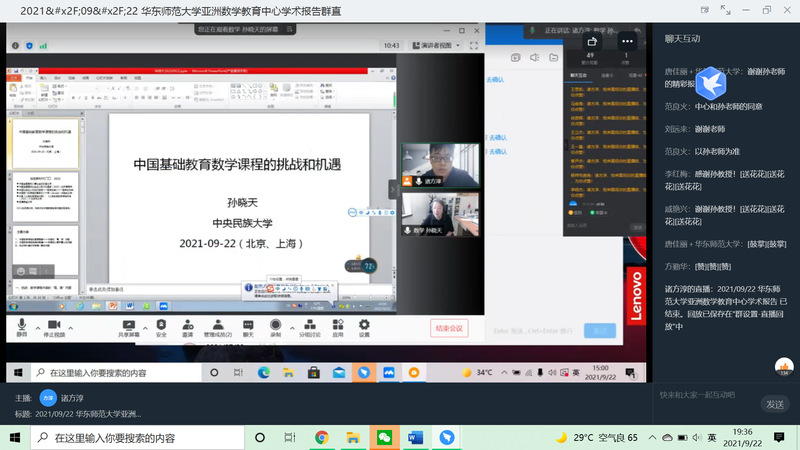
Task: Select the first slide thumbnail in PowerPoint
Action: tap(45, 143)
